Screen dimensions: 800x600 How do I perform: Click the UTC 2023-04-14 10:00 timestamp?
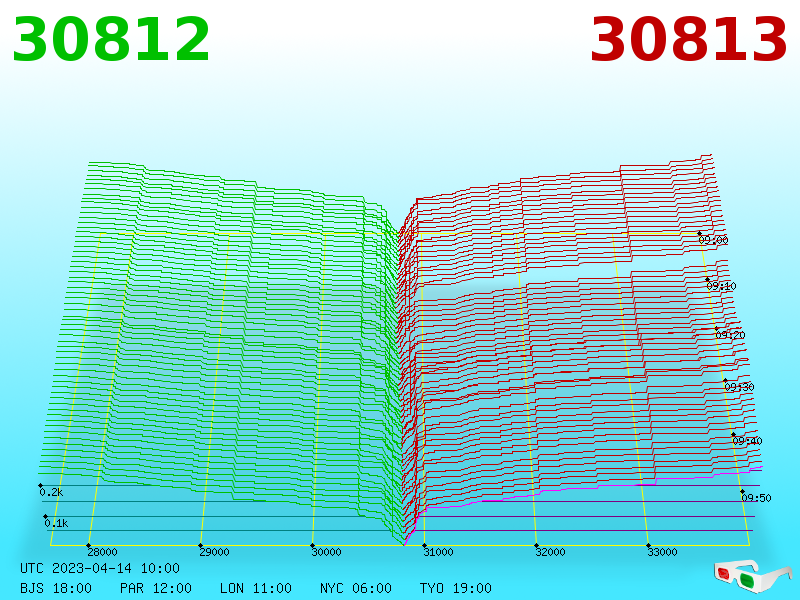(100, 568)
